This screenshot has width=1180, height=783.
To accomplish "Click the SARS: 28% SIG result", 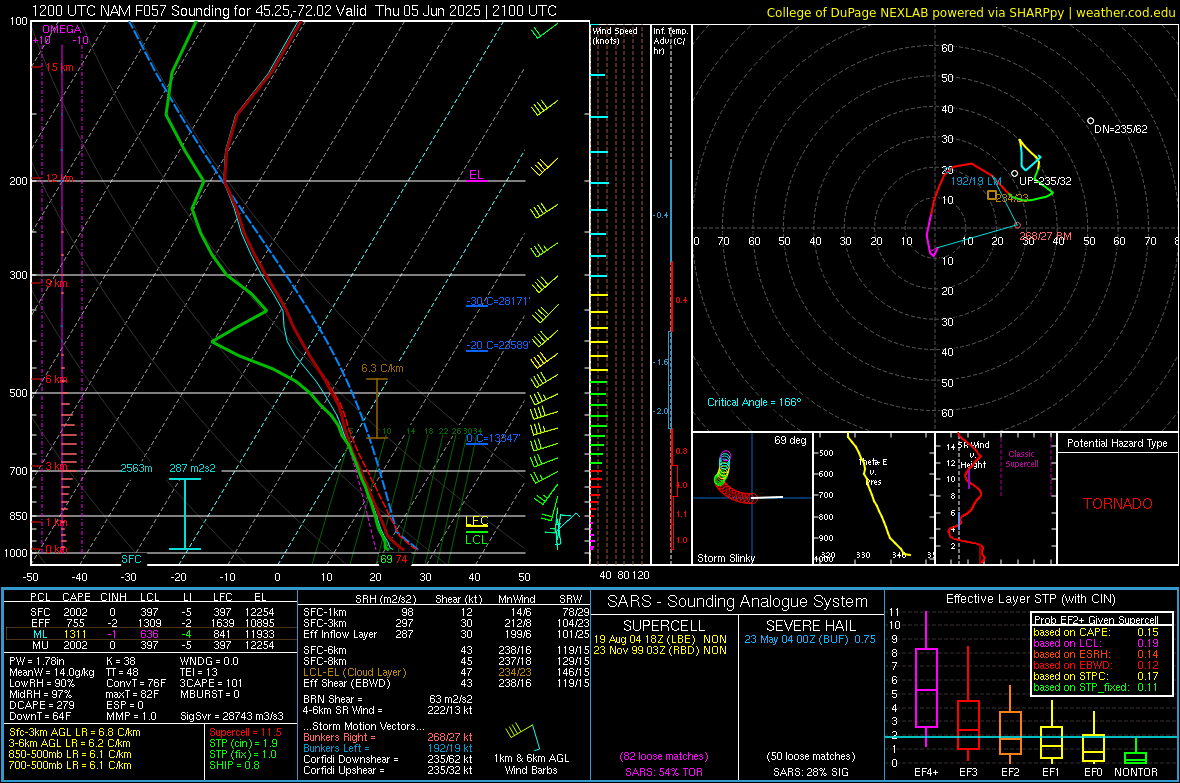I will click(x=810, y=772).
